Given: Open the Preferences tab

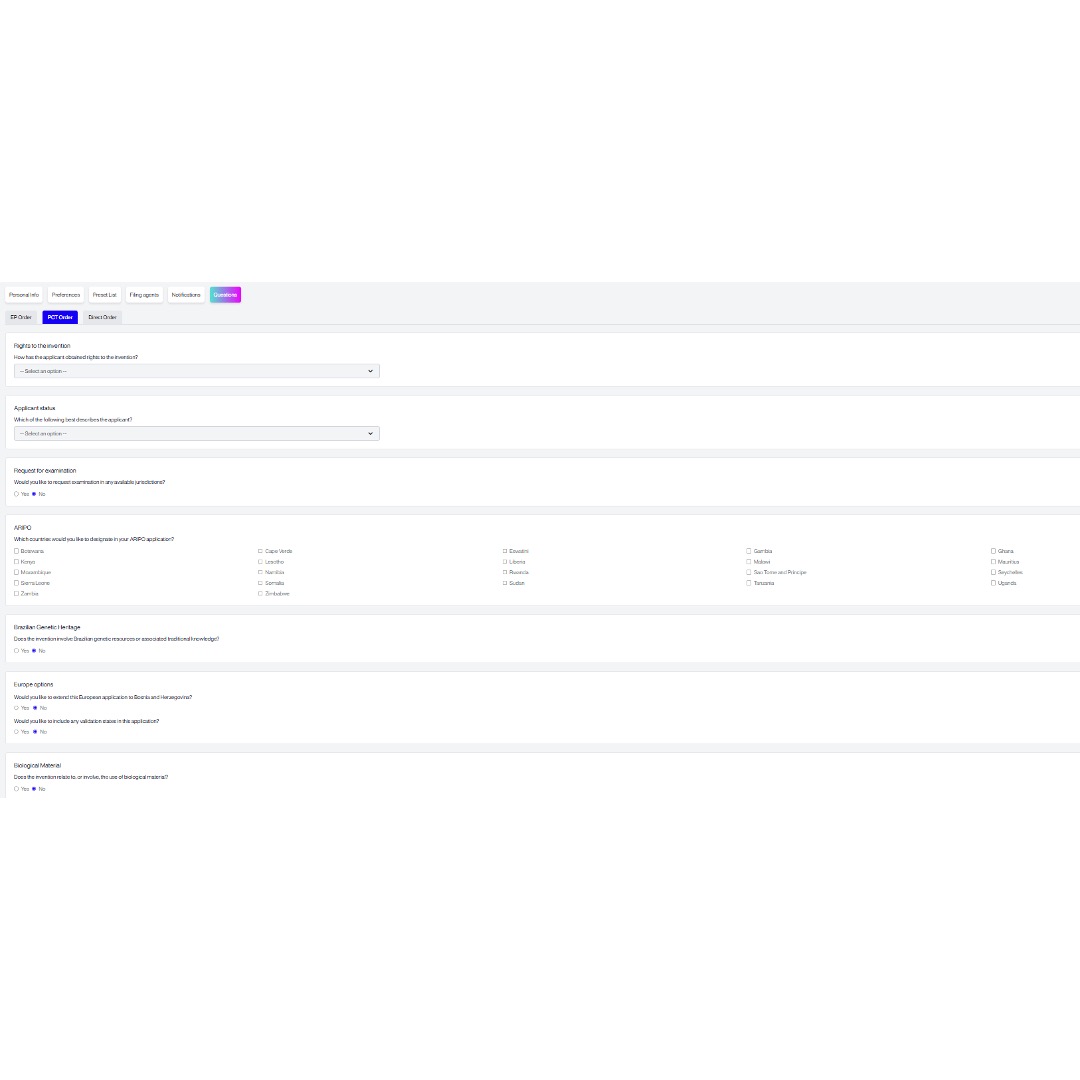Looking at the screenshot, I should tap(66, 295).
